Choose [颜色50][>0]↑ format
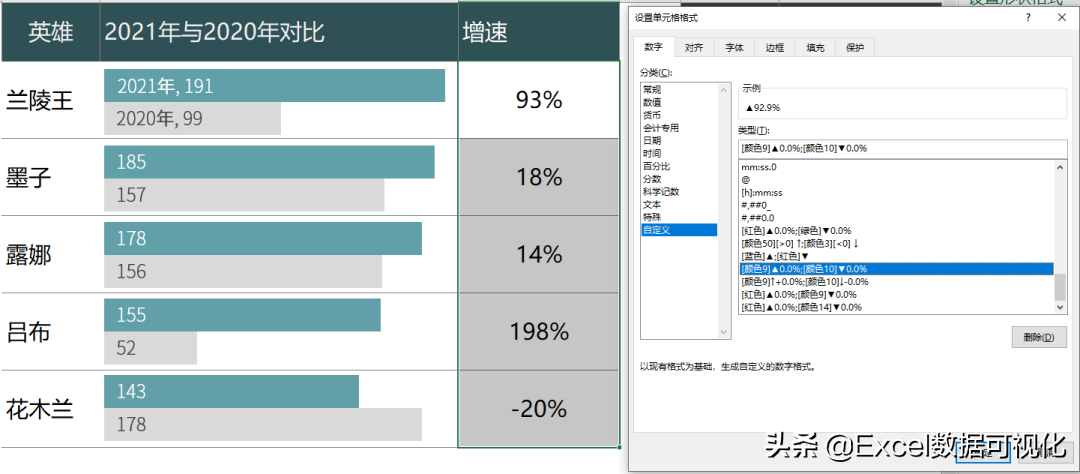 click(x=896, y=243)
